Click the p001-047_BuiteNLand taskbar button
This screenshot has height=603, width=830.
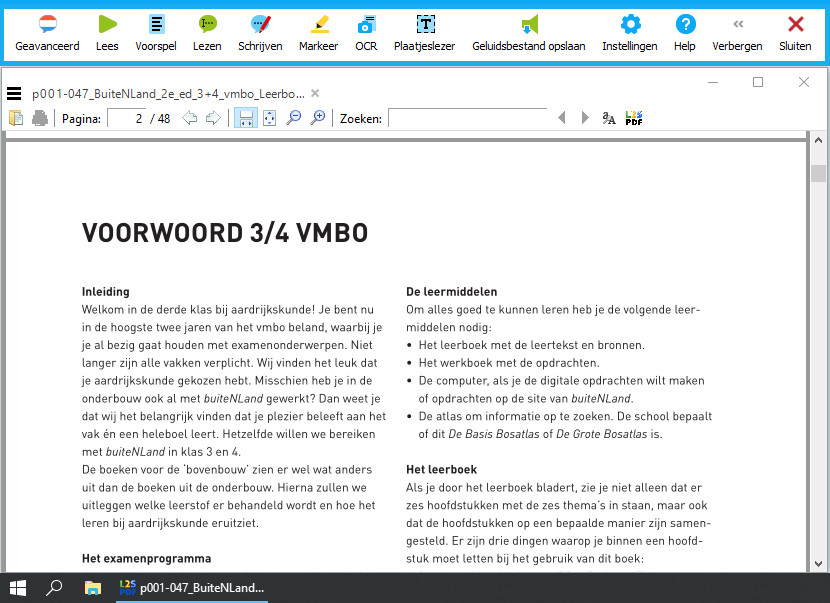point(192,588)
